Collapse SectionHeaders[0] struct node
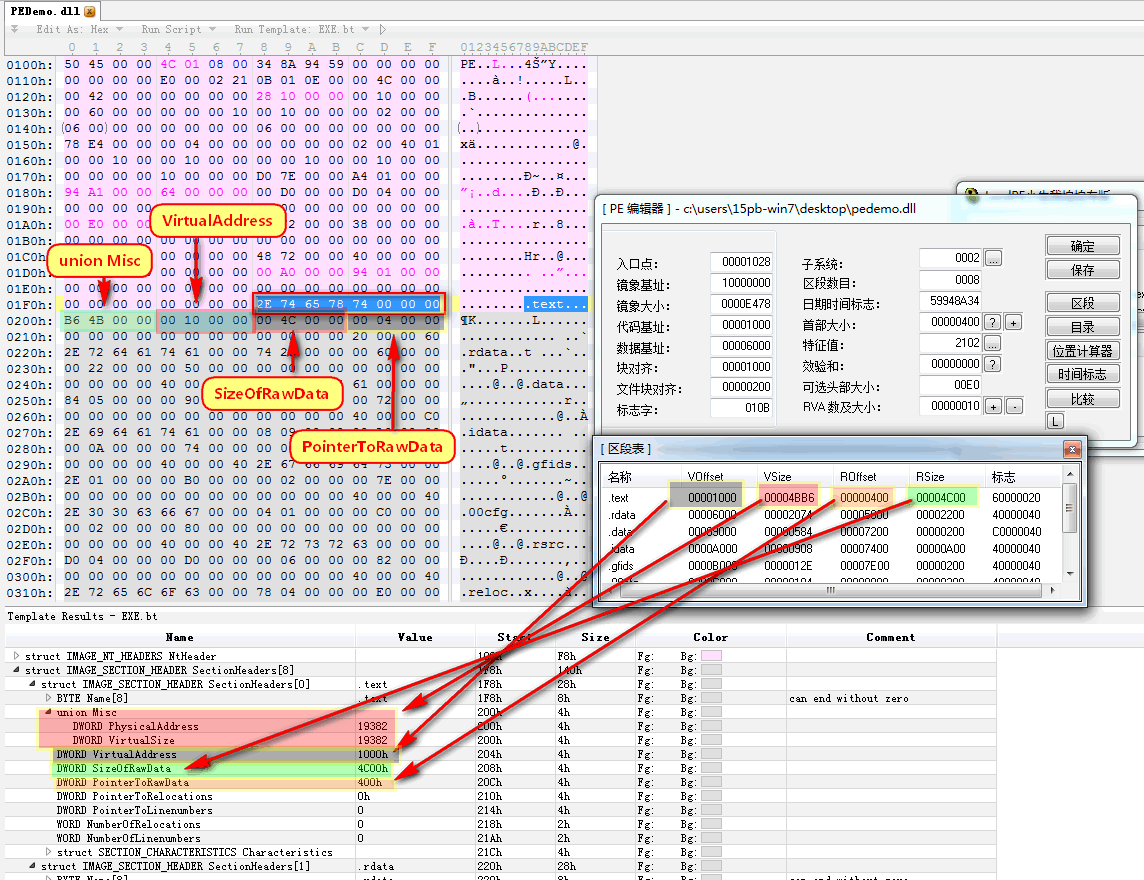 32,684
